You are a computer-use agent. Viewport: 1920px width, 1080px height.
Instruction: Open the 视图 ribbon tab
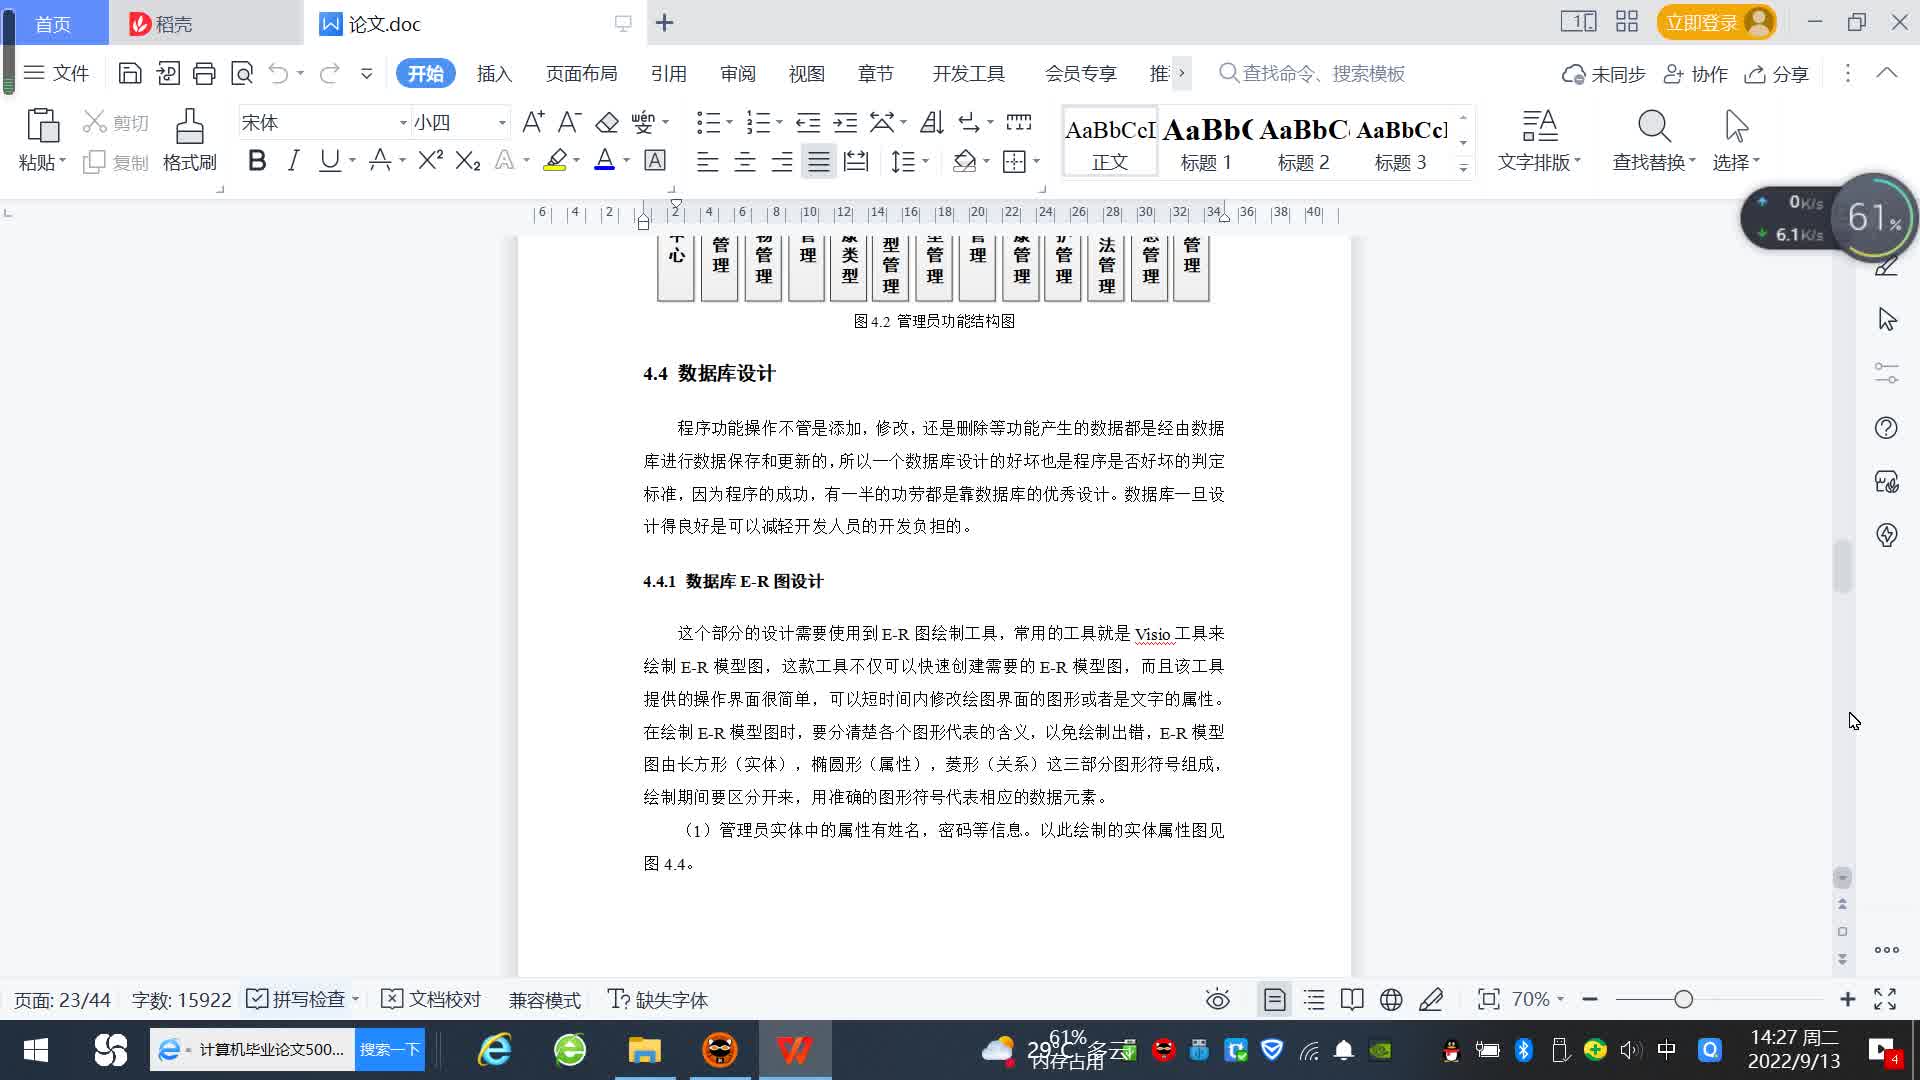[x=806, y=74]
